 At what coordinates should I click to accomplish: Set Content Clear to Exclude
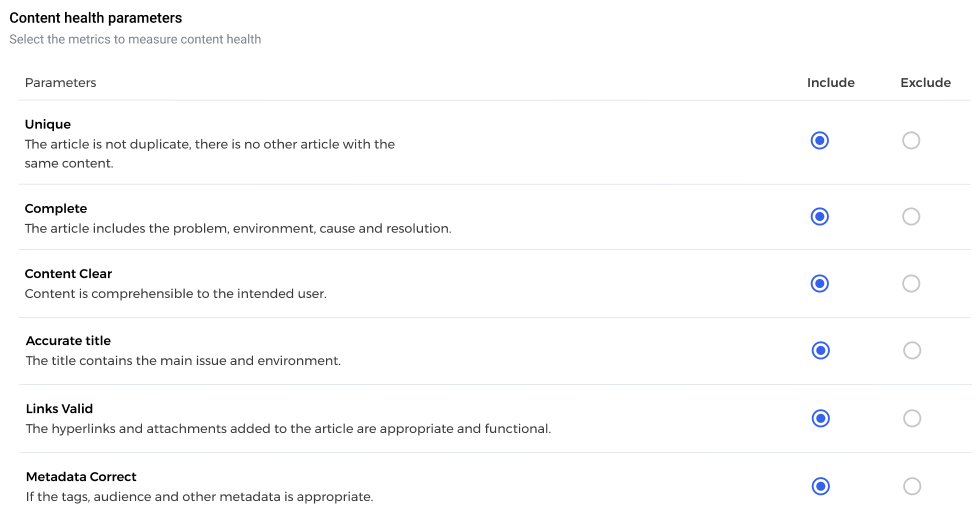[911, 284]
